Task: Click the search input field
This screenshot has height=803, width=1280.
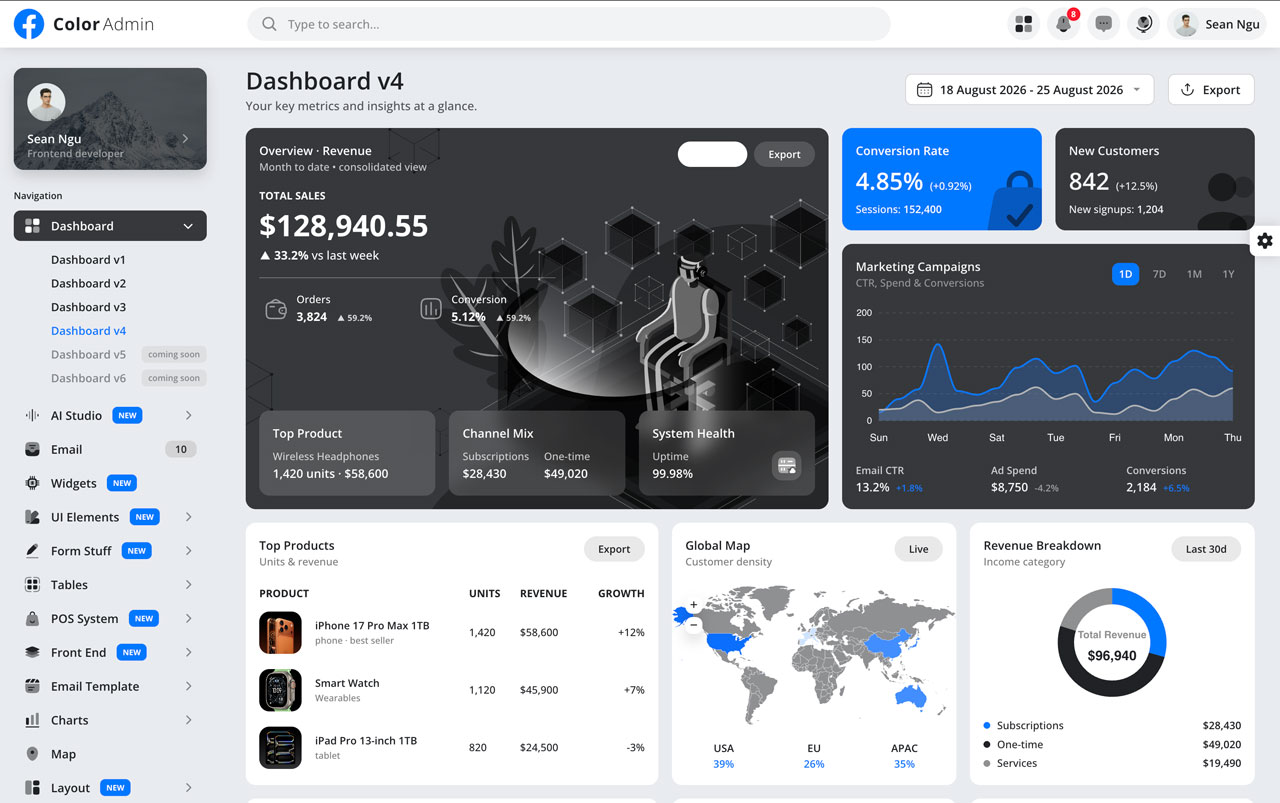Action: (569, 24)
